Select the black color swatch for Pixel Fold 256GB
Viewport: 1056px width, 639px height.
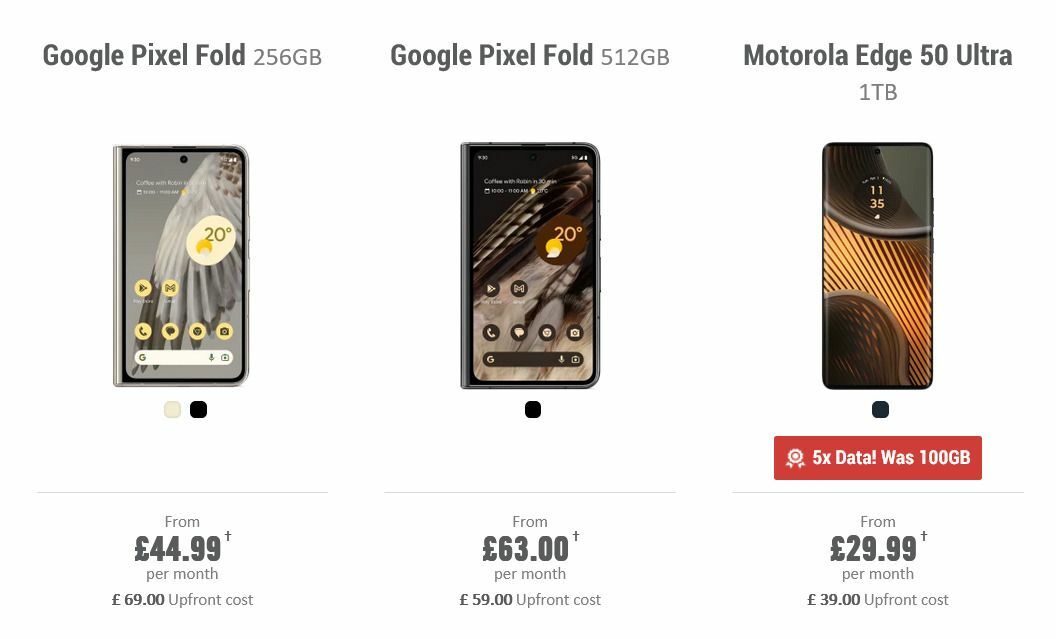tap(198, 409)
